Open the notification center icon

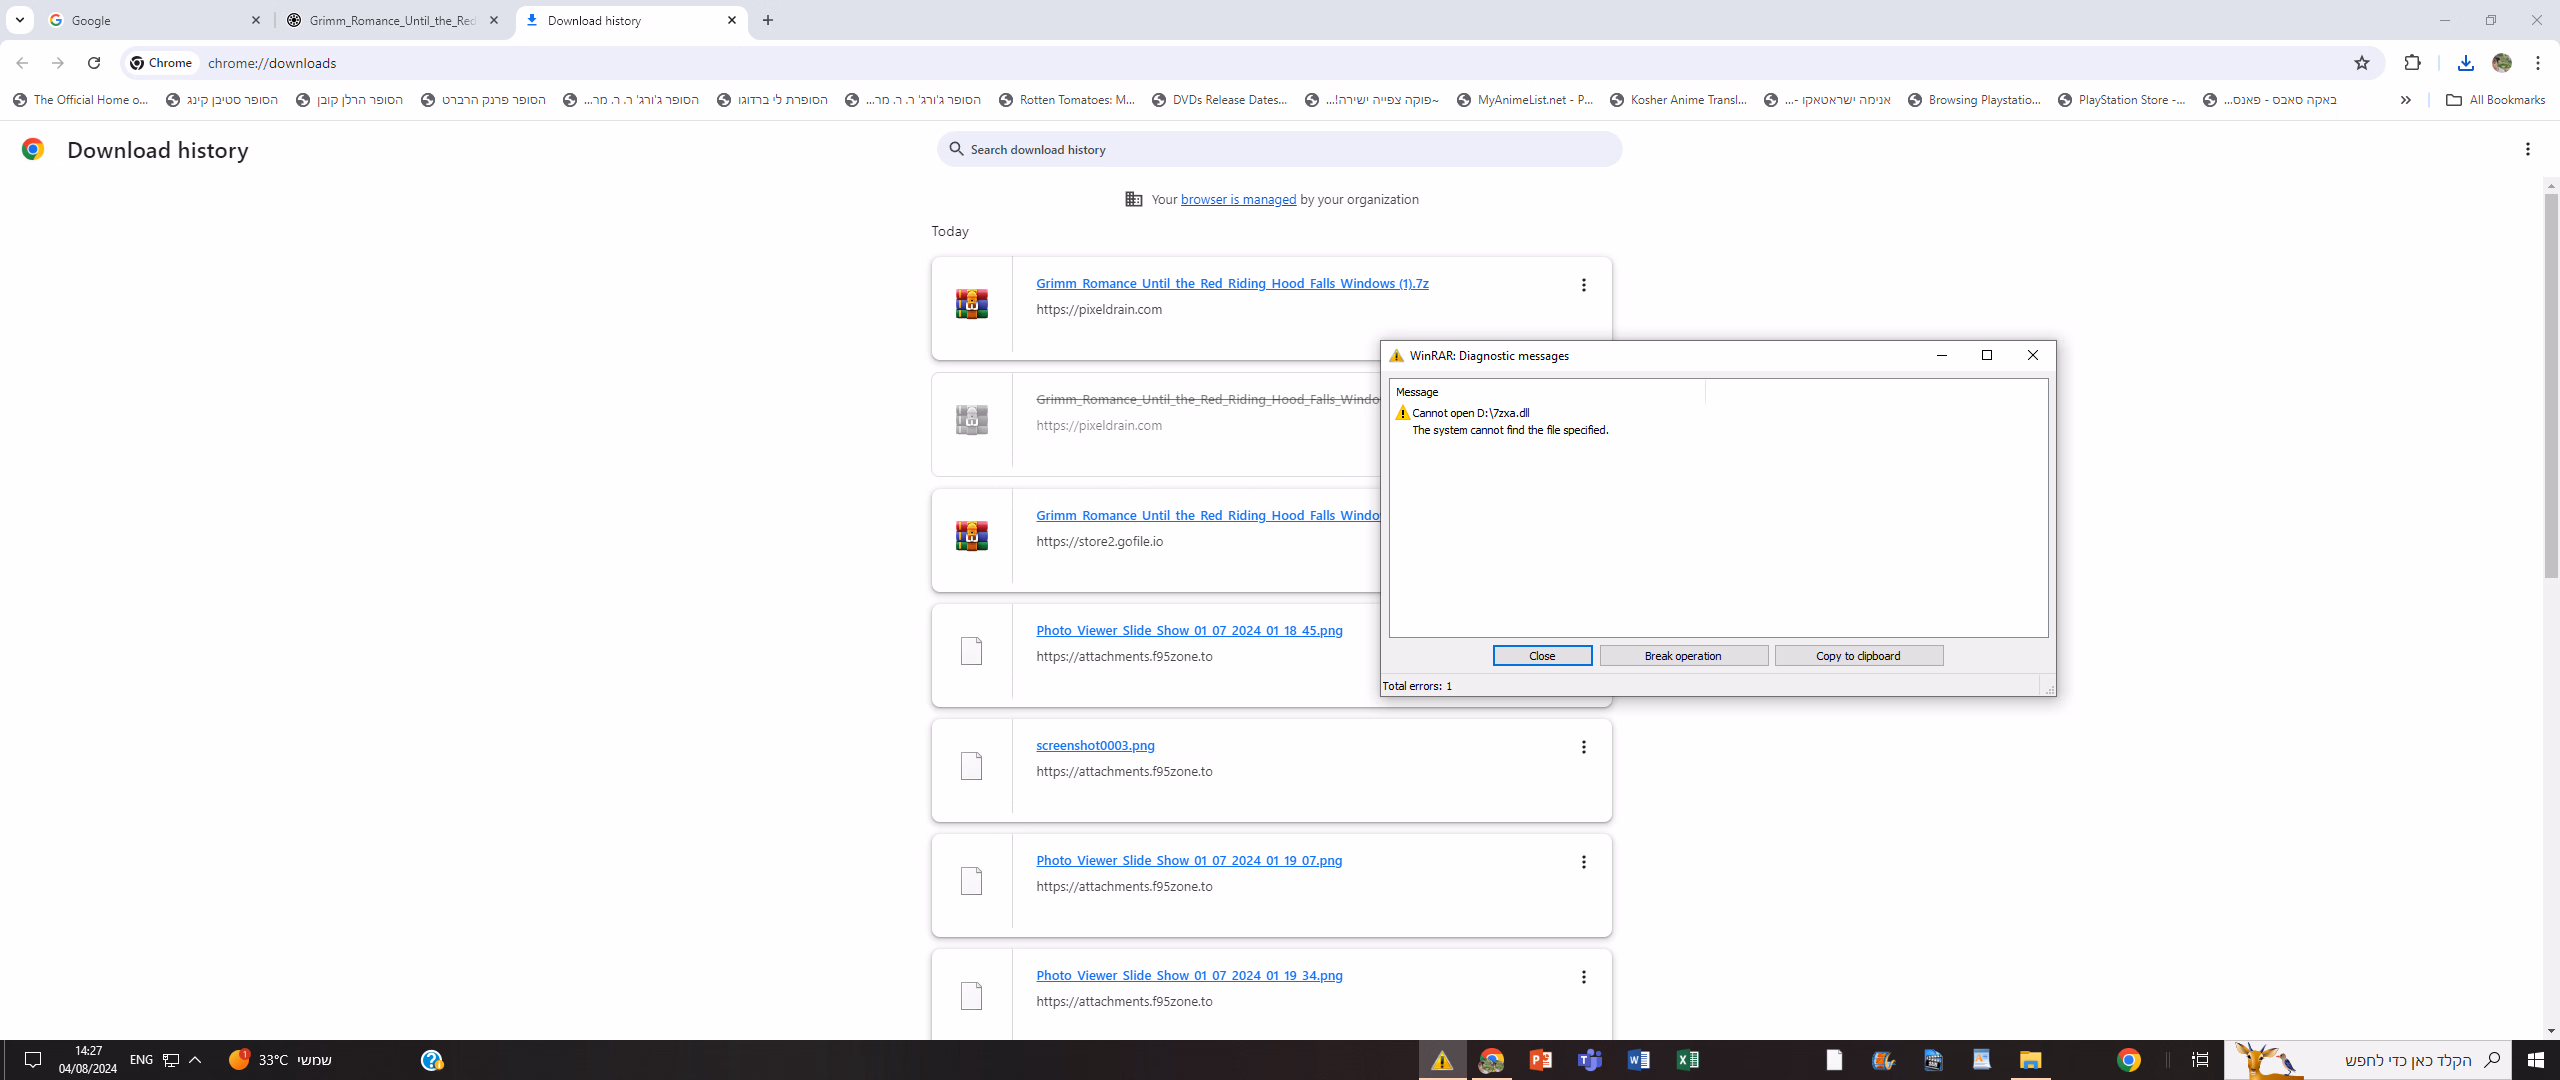point(33,1060)
